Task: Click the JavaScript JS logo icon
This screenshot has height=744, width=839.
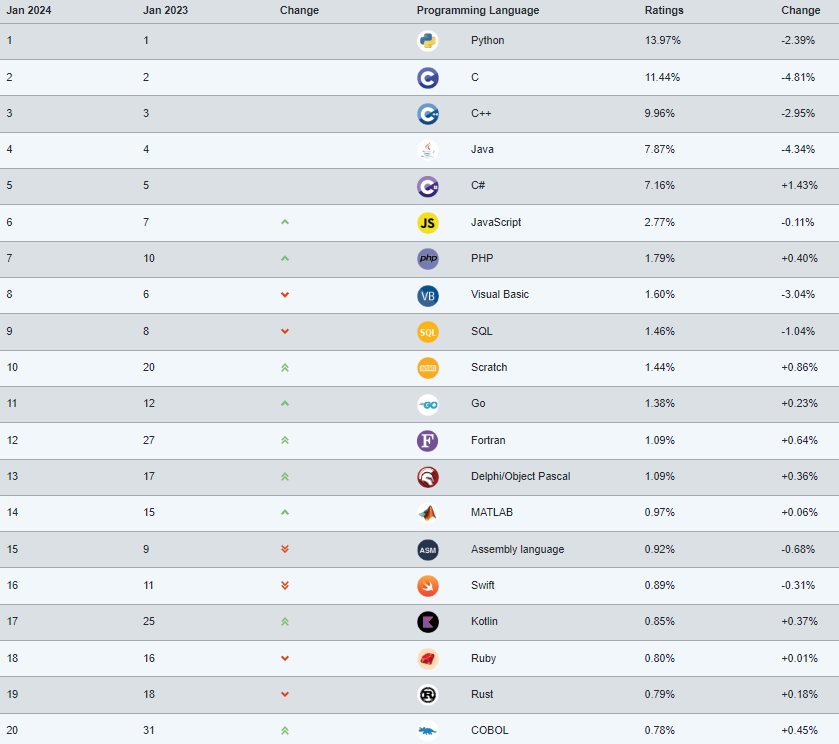Action: [428, 223]
